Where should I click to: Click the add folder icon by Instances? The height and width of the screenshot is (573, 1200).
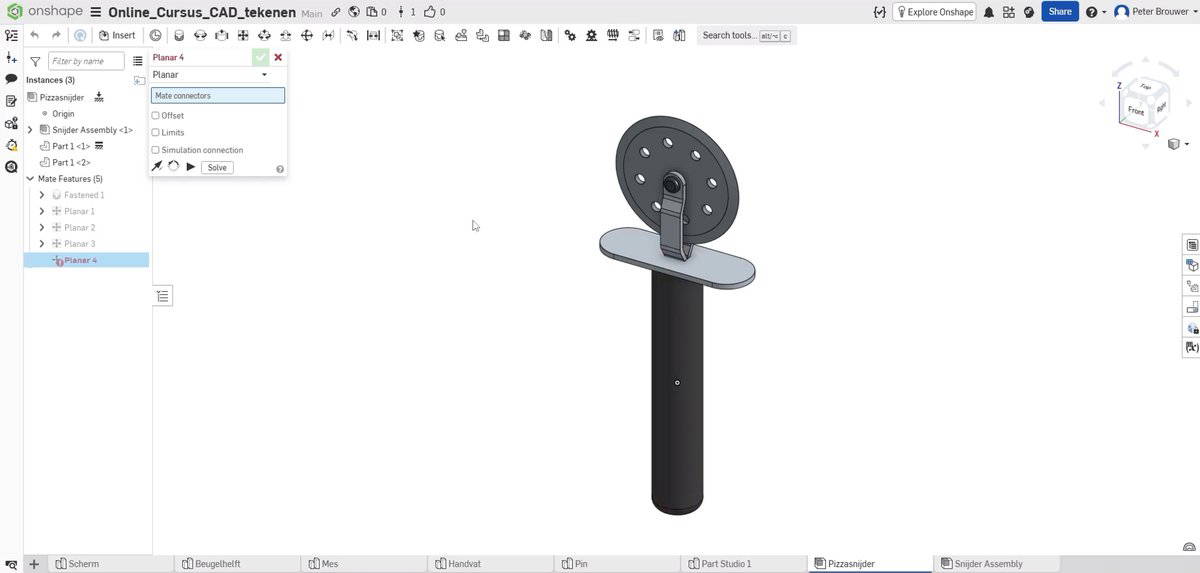click(139, 80)
